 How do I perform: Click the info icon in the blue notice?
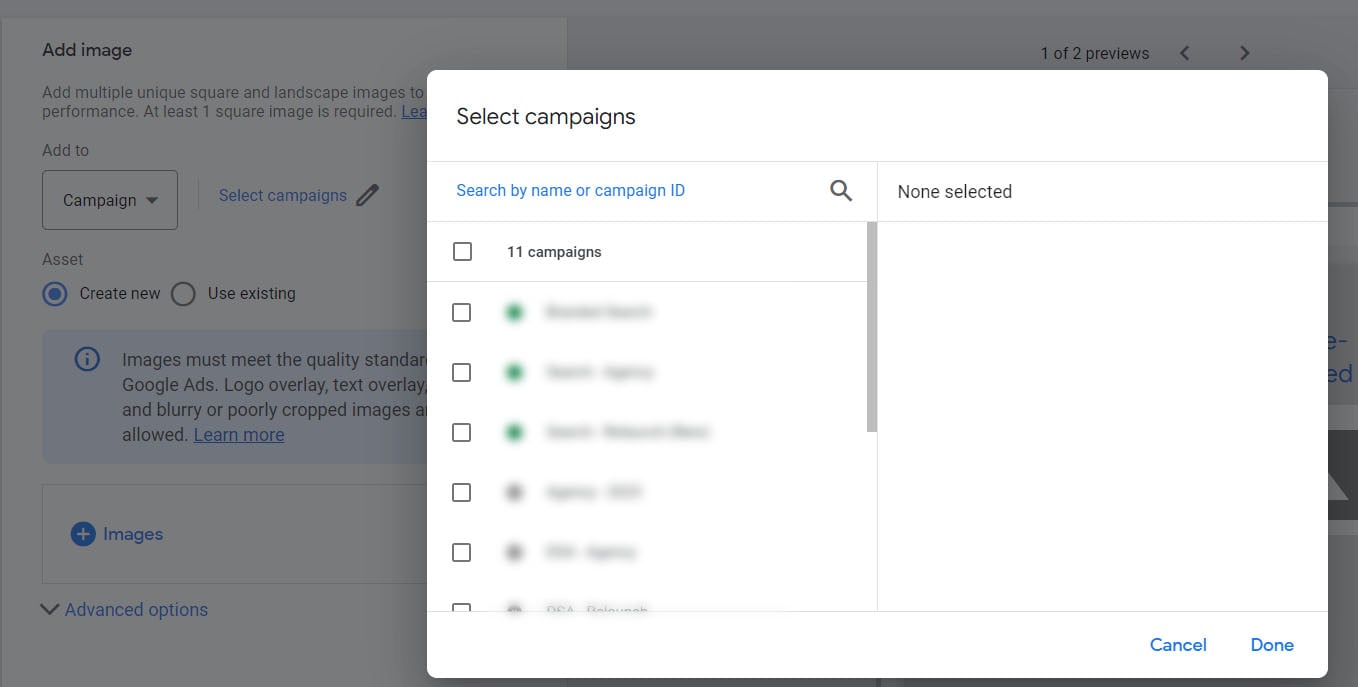point(88,359)
